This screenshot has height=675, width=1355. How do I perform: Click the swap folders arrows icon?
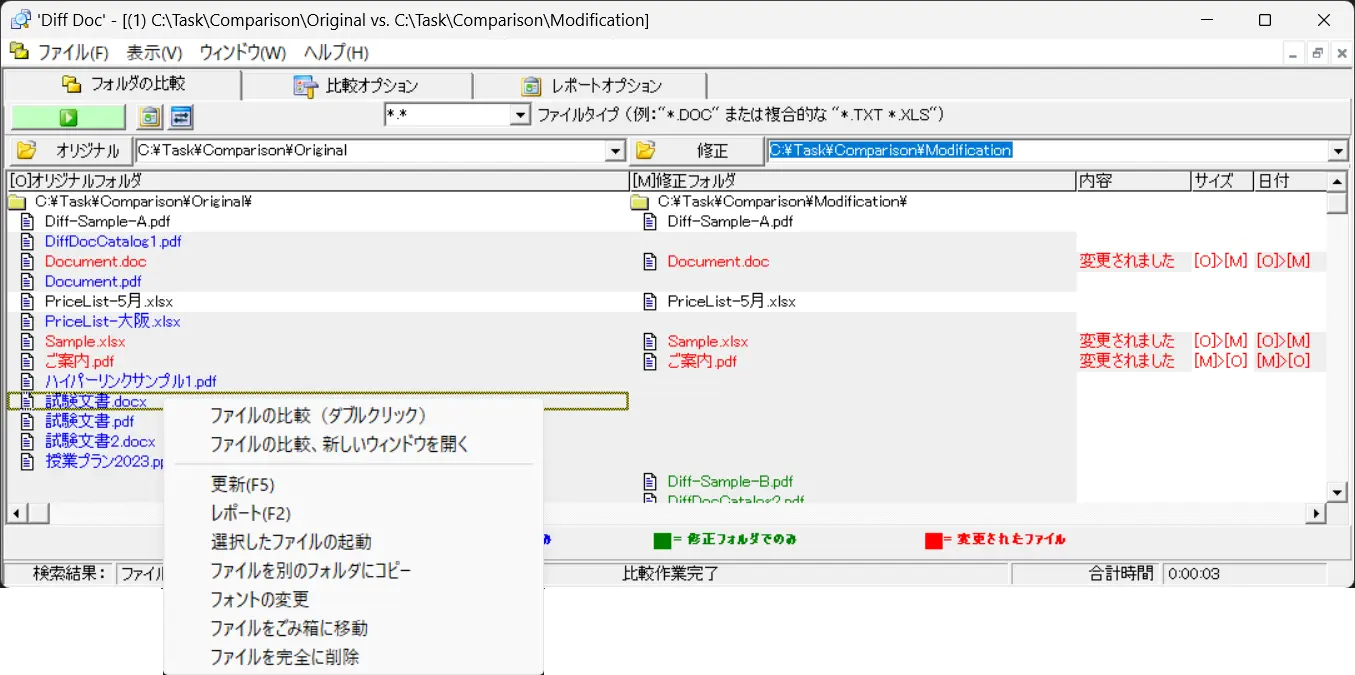coord(181,117)
